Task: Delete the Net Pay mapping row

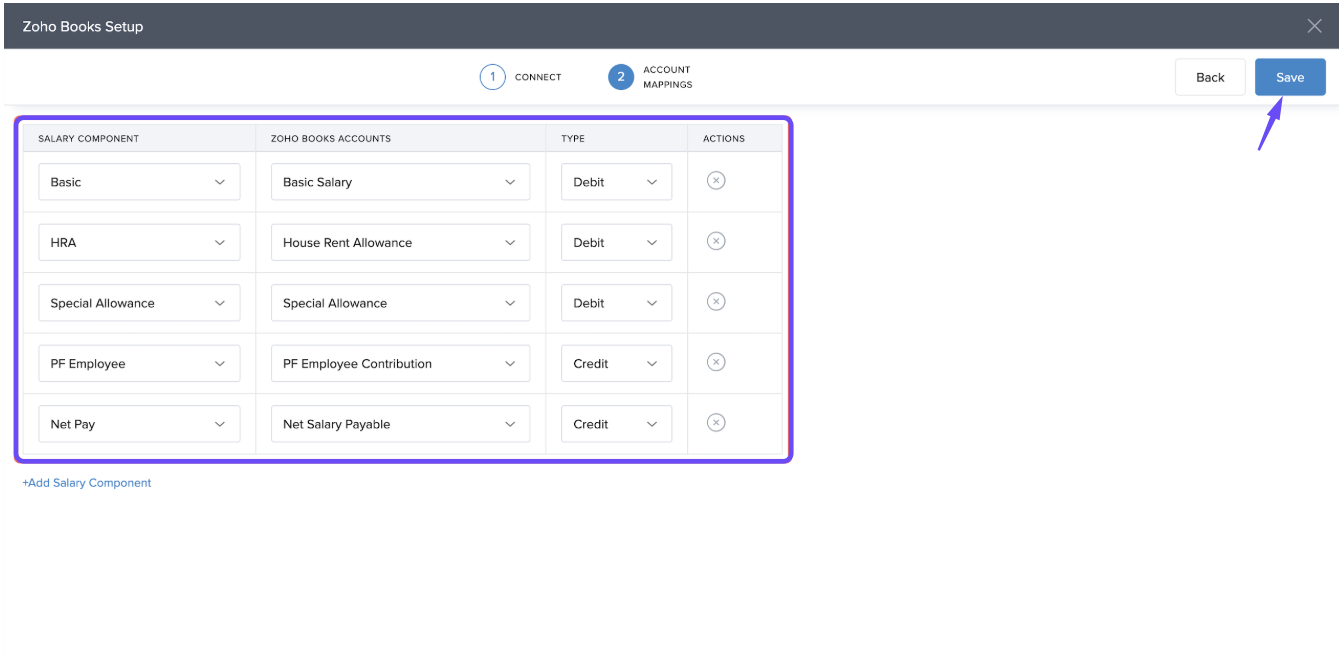Action: coord(716,423)
